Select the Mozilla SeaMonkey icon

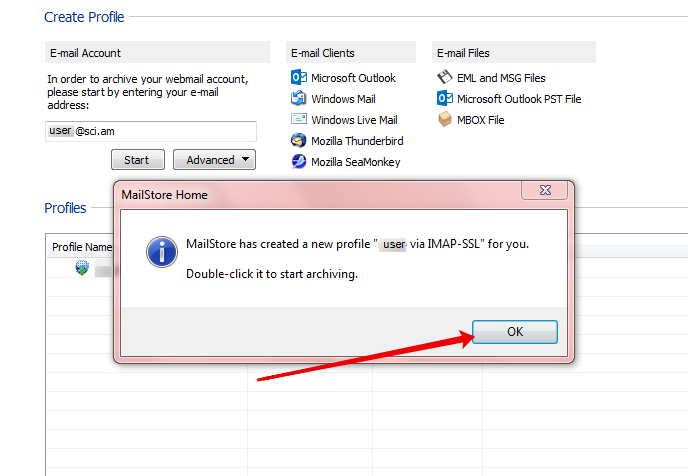[299, 161]
